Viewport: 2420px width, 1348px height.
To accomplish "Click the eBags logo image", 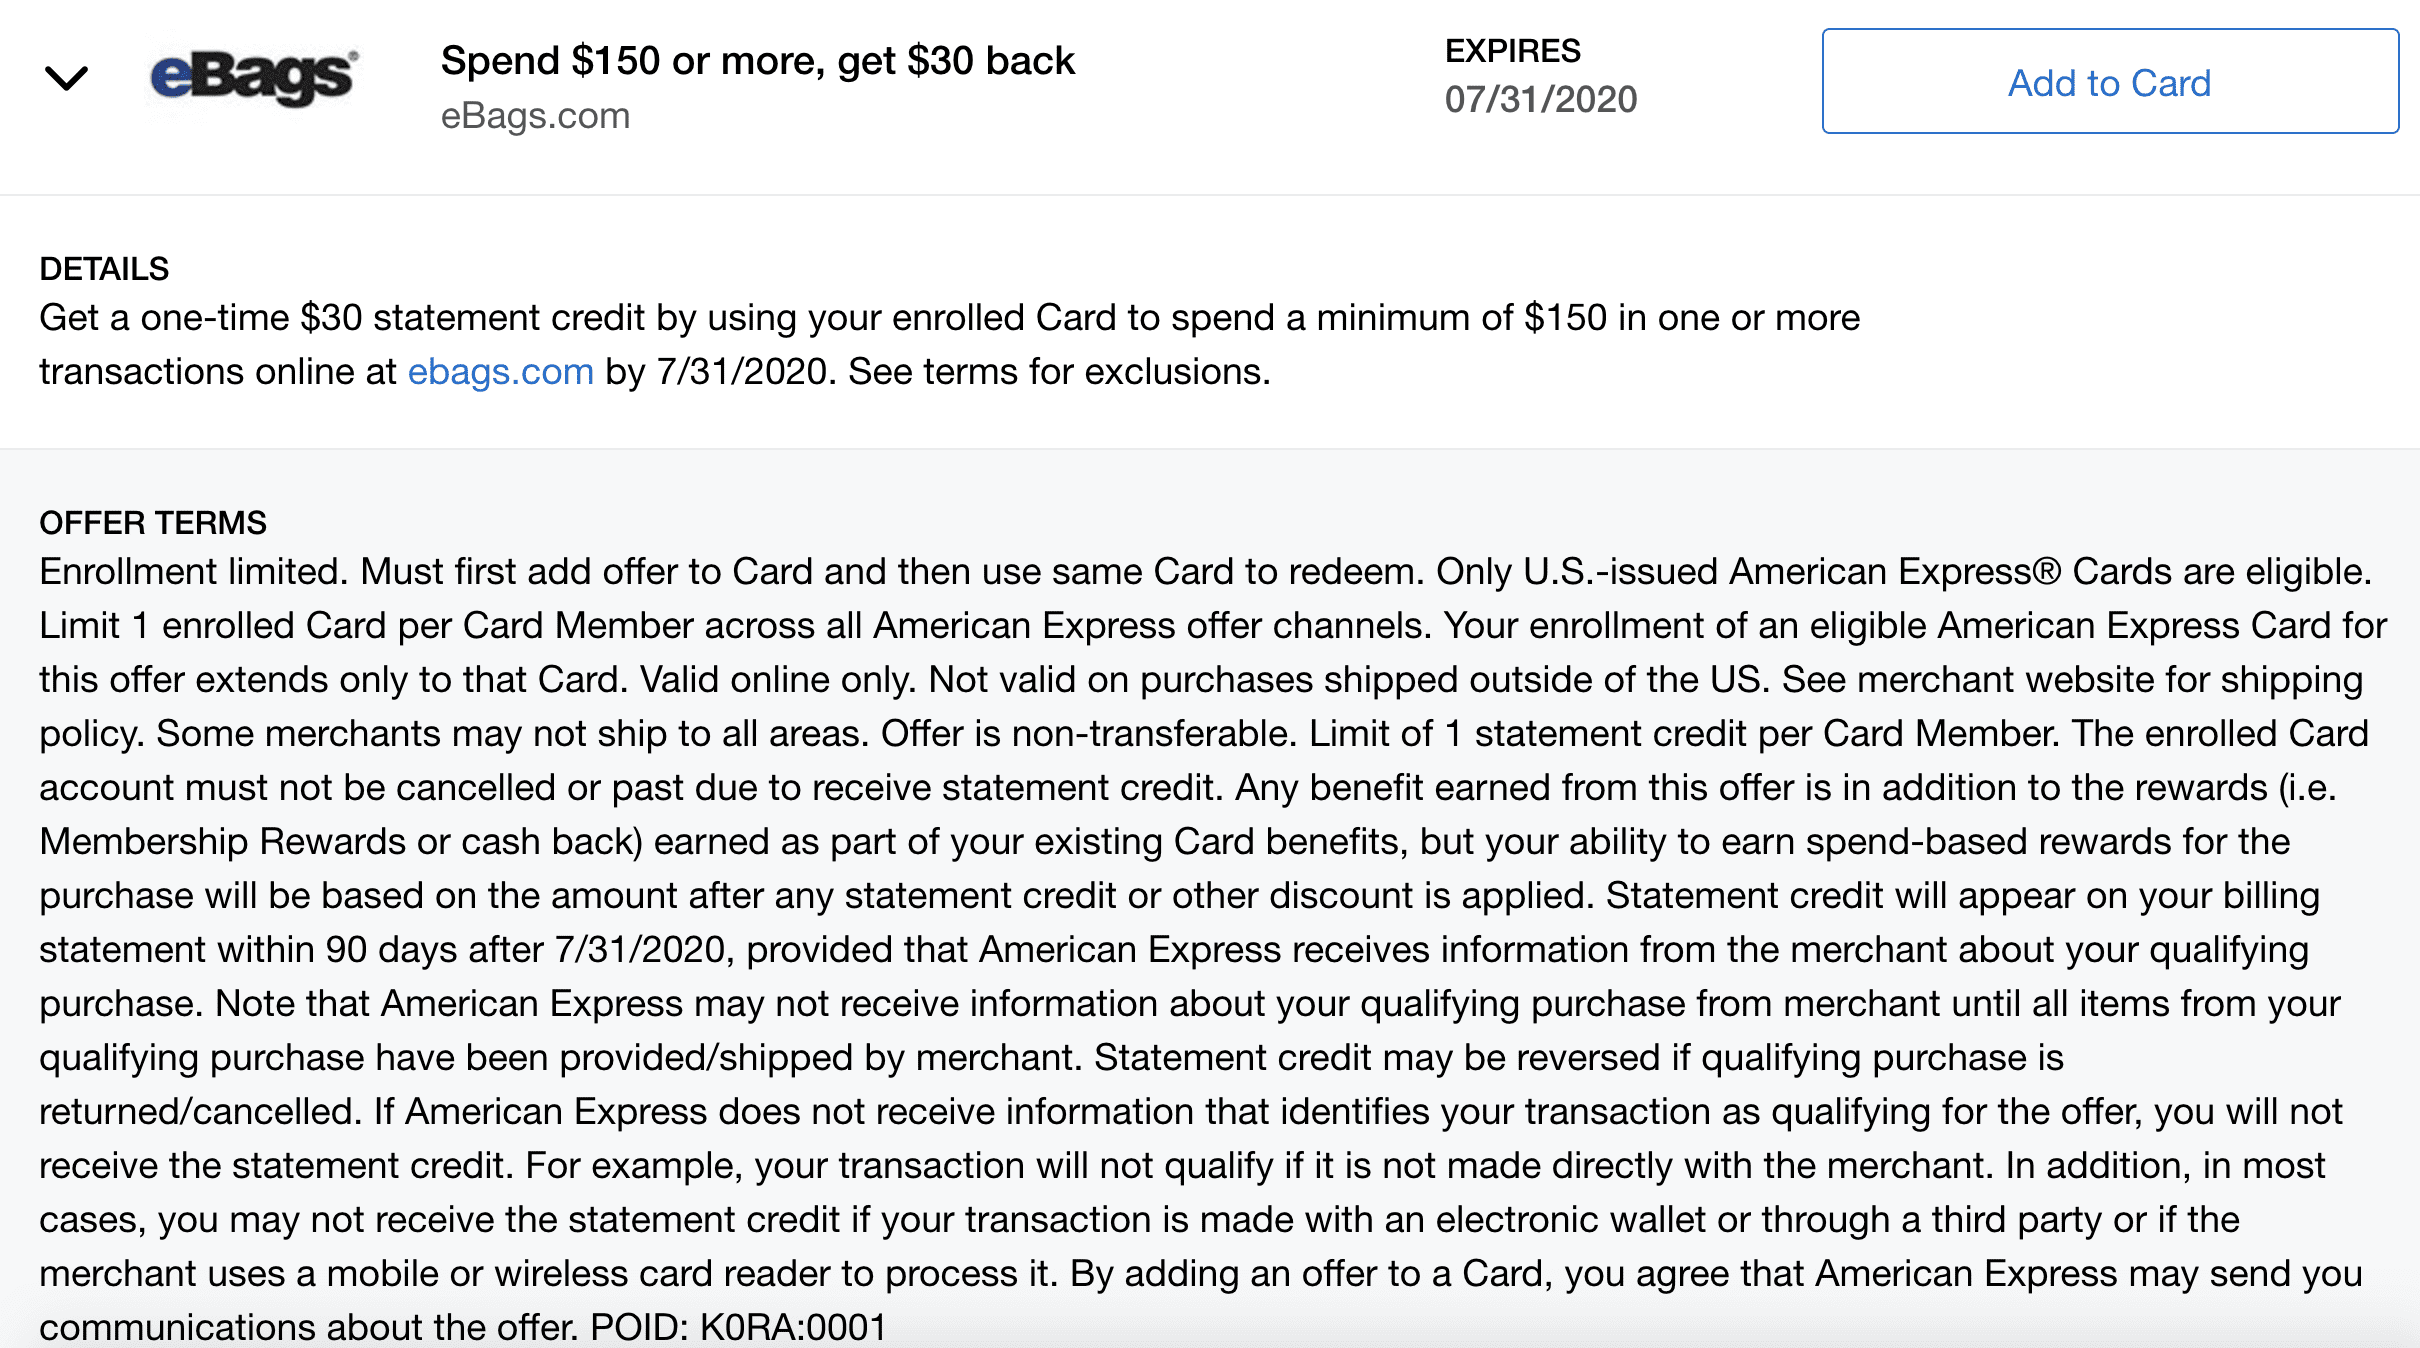I will coord(254,78).
